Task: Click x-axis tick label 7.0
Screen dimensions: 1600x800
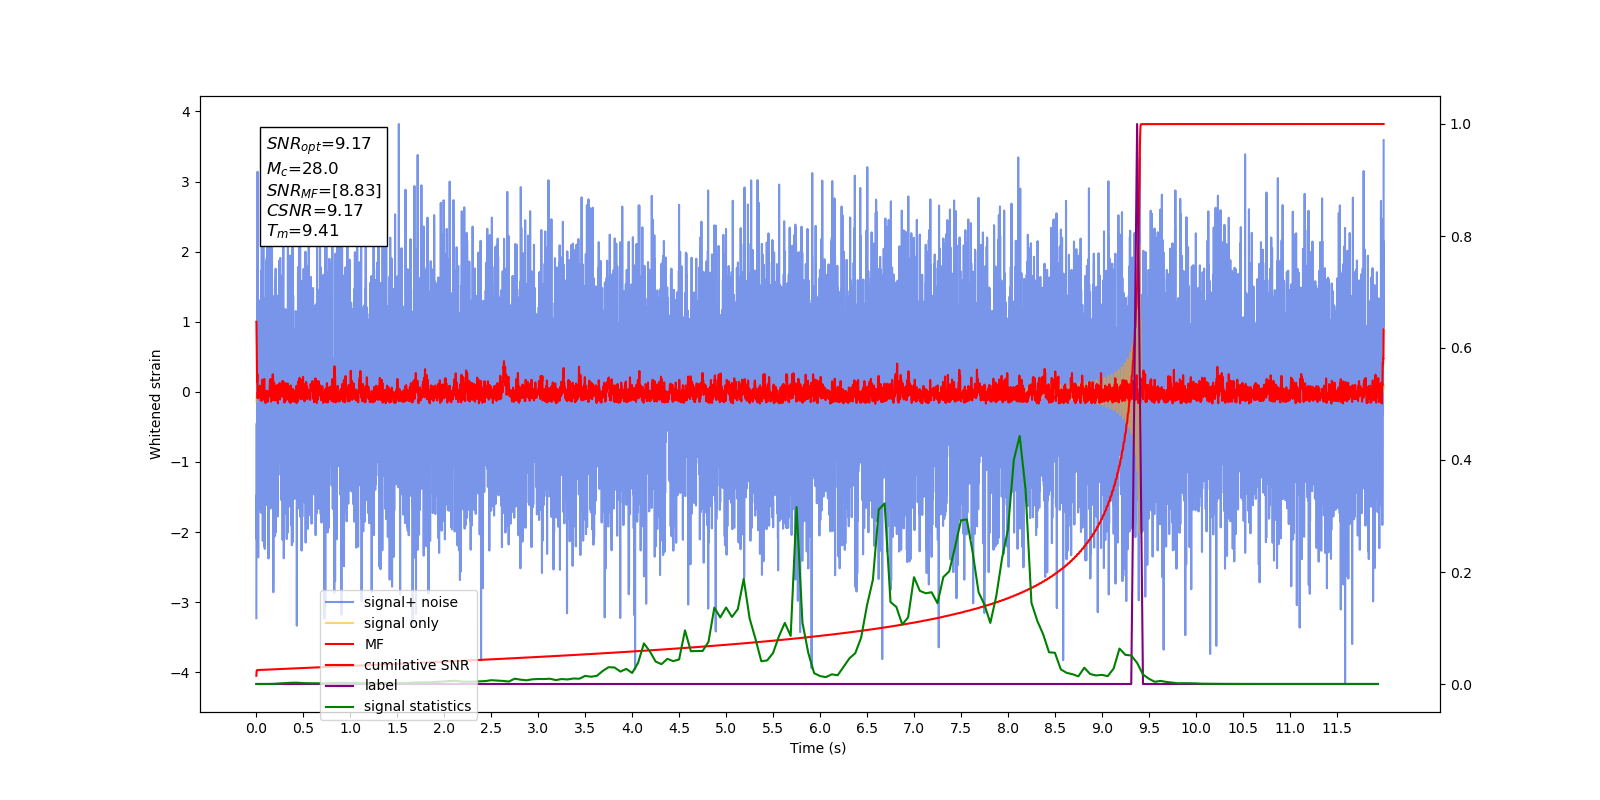Action: [x=914, y=728]
